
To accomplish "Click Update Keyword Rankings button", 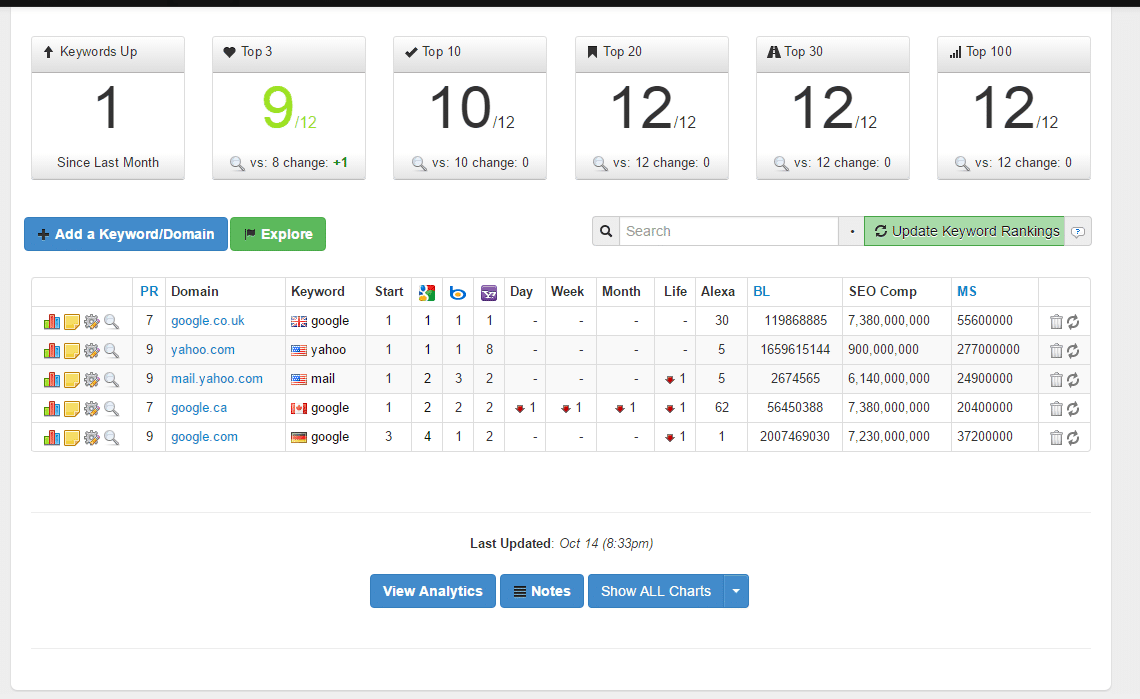I will click(x=965, y=231).
